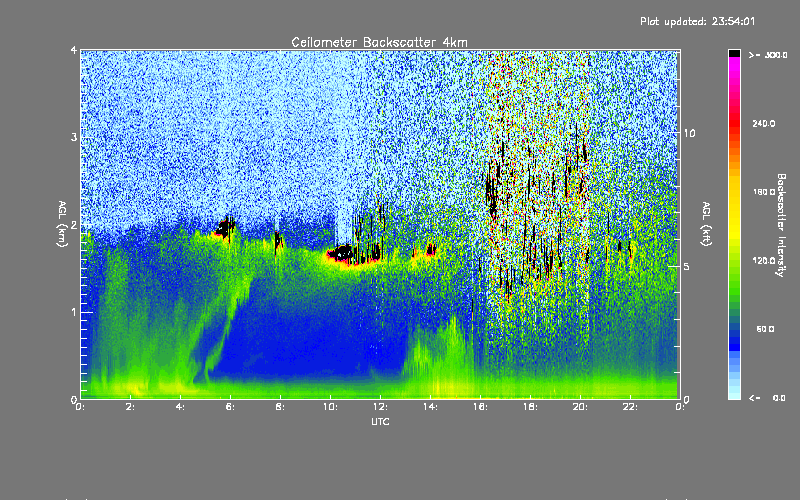800x500 pixels.
Task: Click the '1' tick on km axis
Action: pyautogui.click(x=74, y=312)
